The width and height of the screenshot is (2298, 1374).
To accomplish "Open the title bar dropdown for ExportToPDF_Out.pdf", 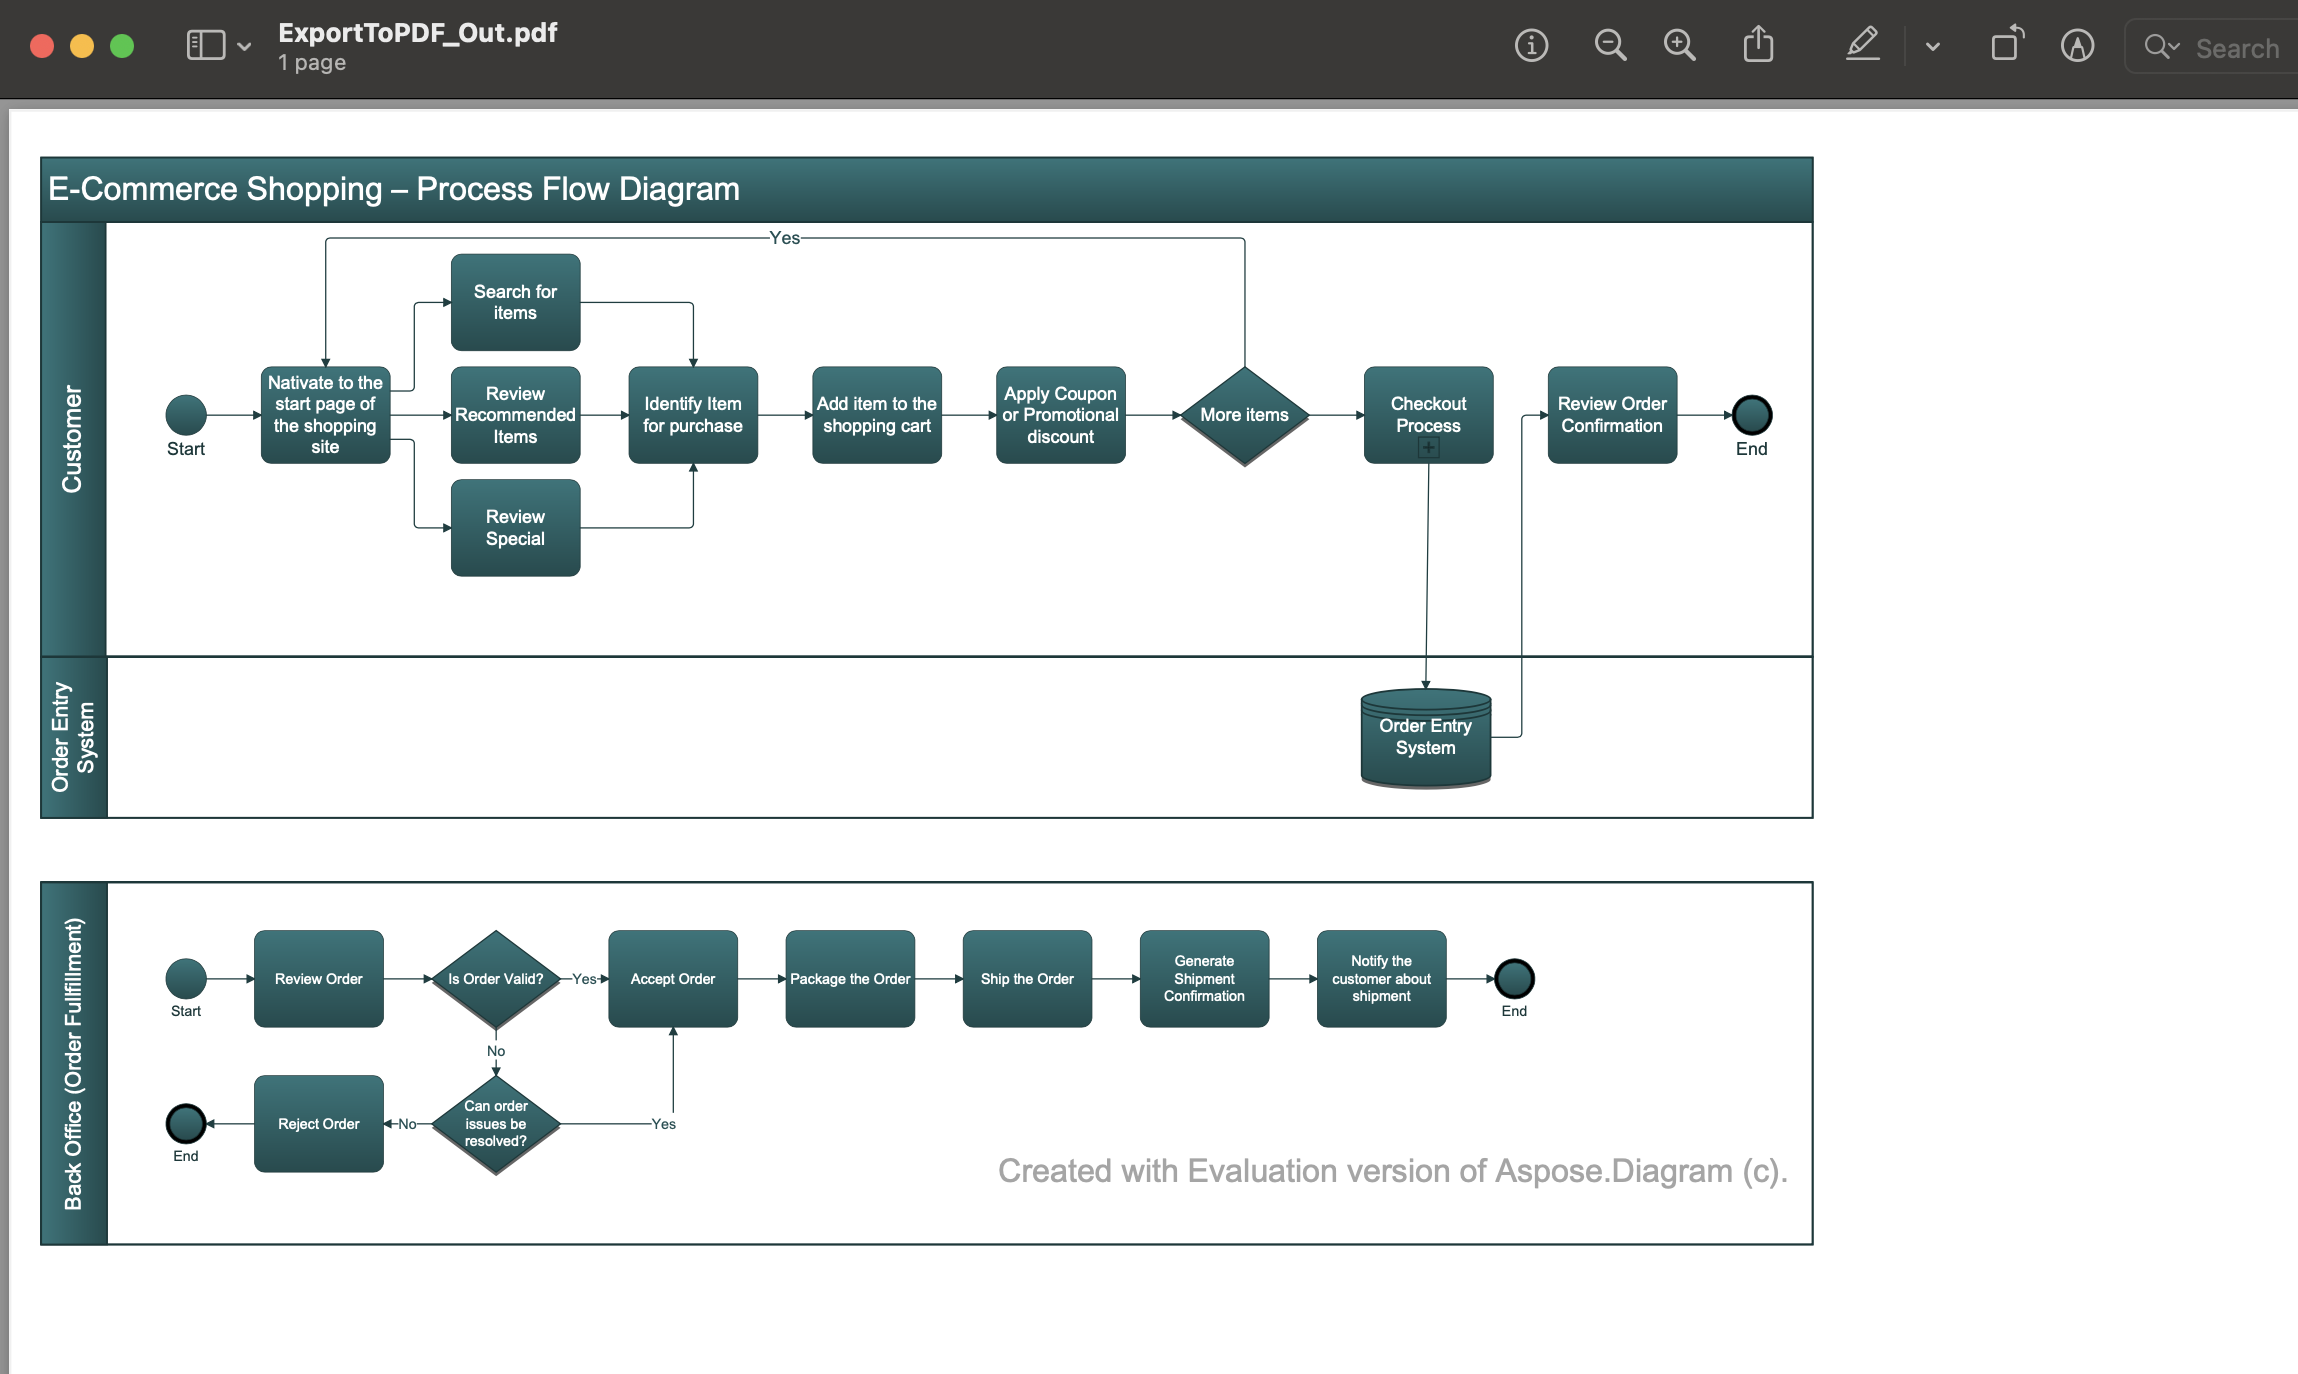I will pyautogui.click(x=418, y=33).
